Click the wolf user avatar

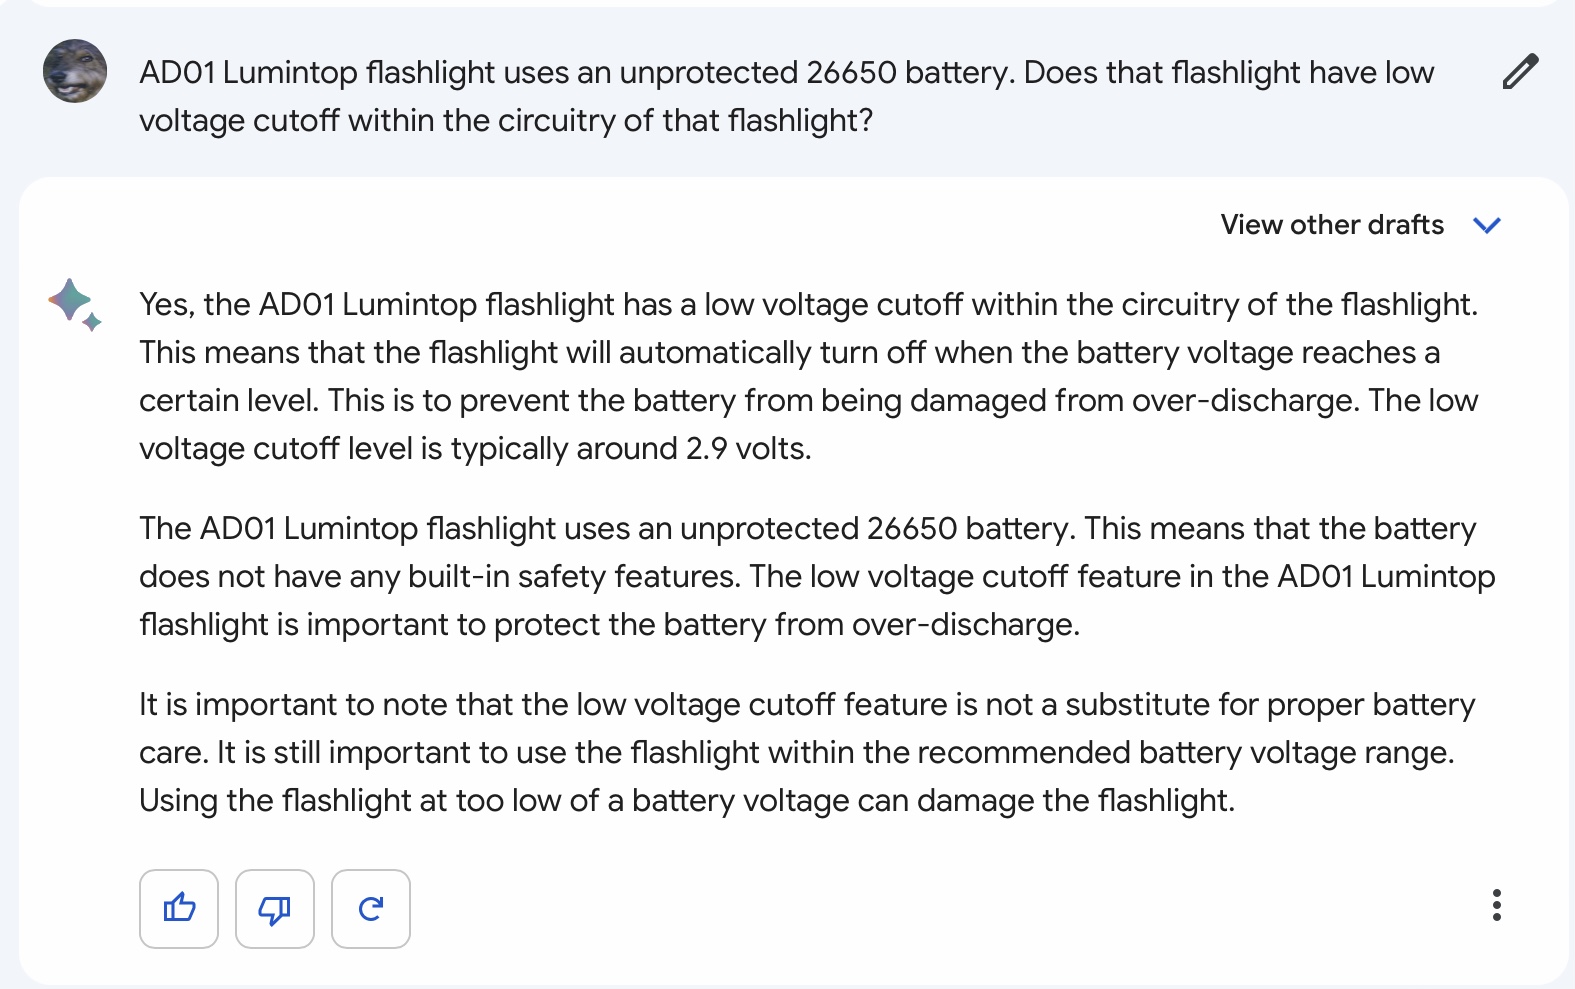click(x=75, y=71)
